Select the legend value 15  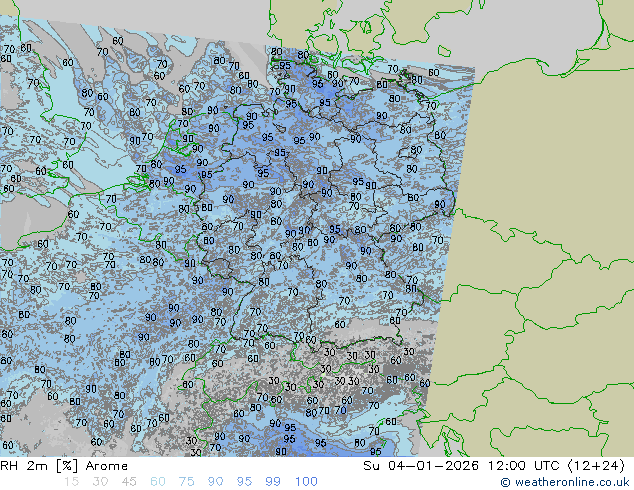tap(71, 482)
